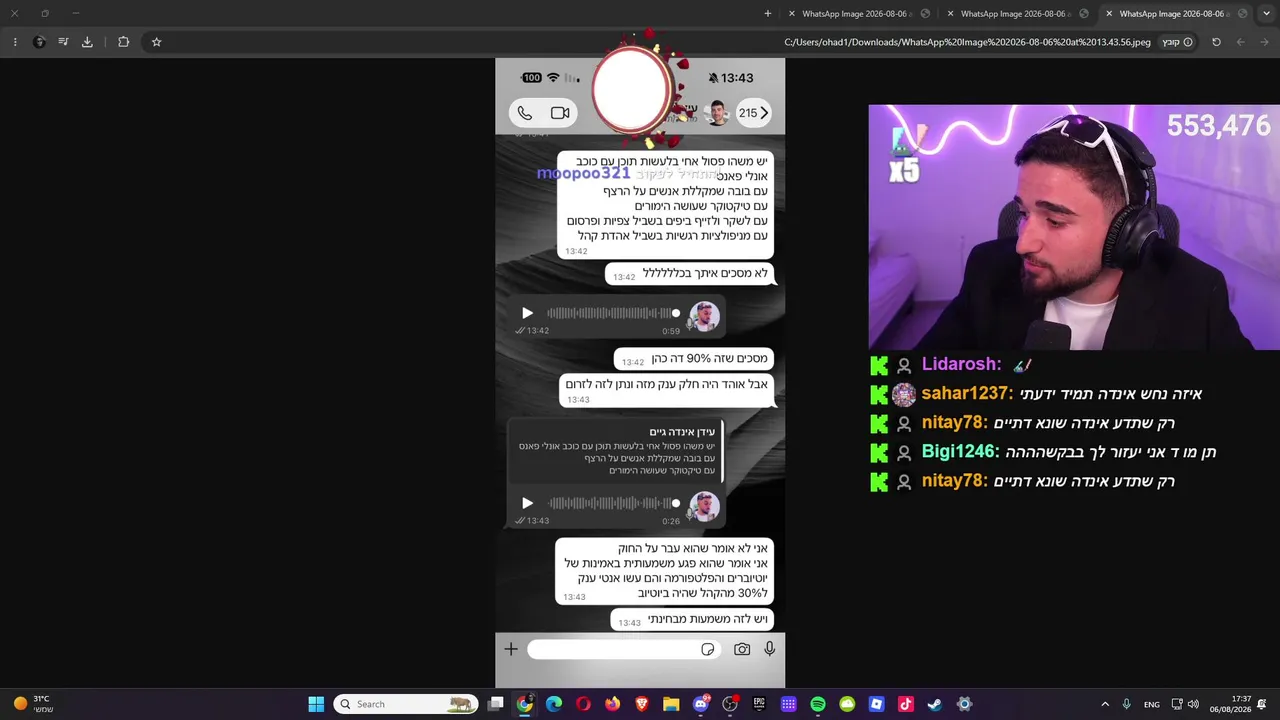1280x720 pixels.
Task: Open a new browser tab
Action: tap(768, 14)
